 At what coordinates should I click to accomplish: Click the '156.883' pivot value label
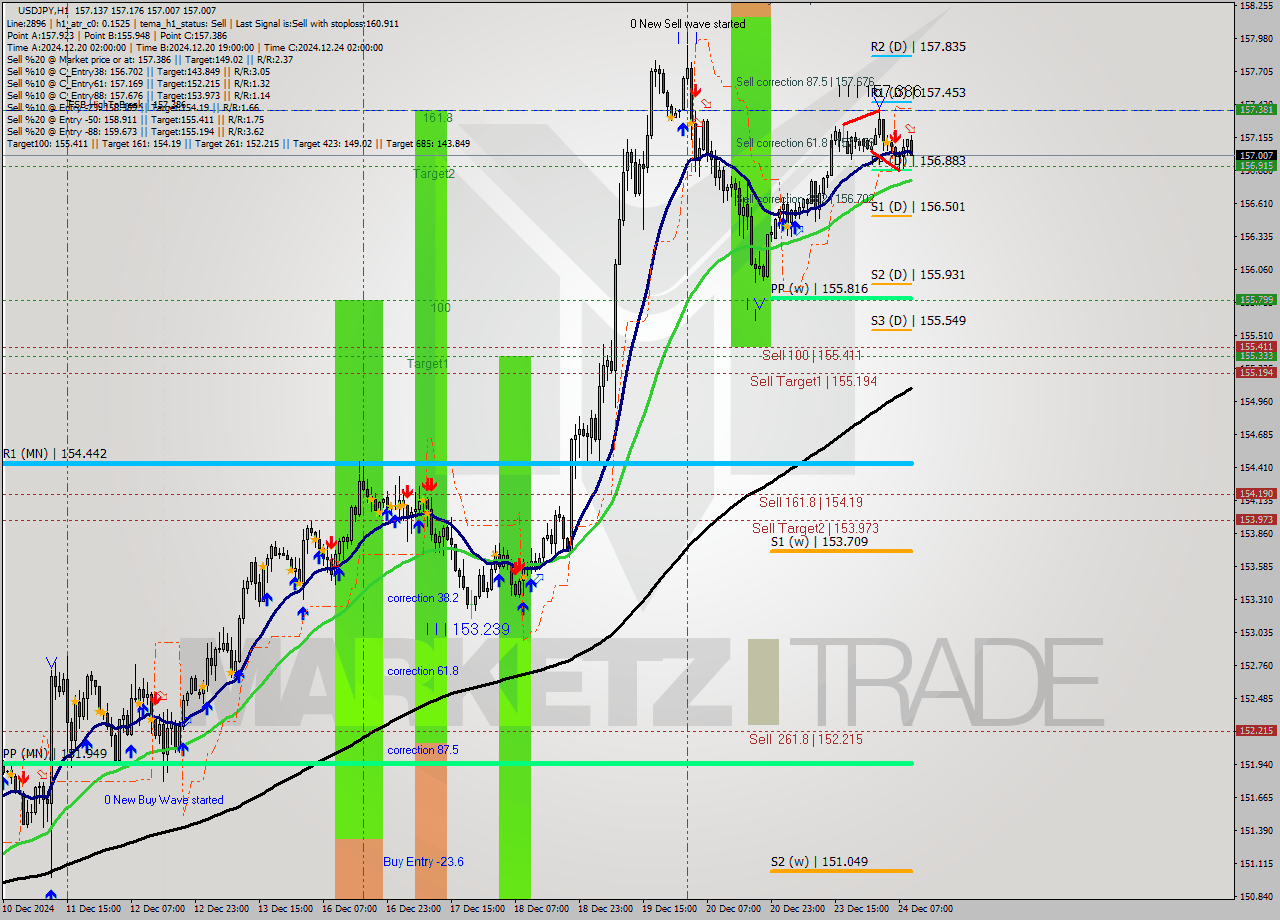[x=943, y=160]
